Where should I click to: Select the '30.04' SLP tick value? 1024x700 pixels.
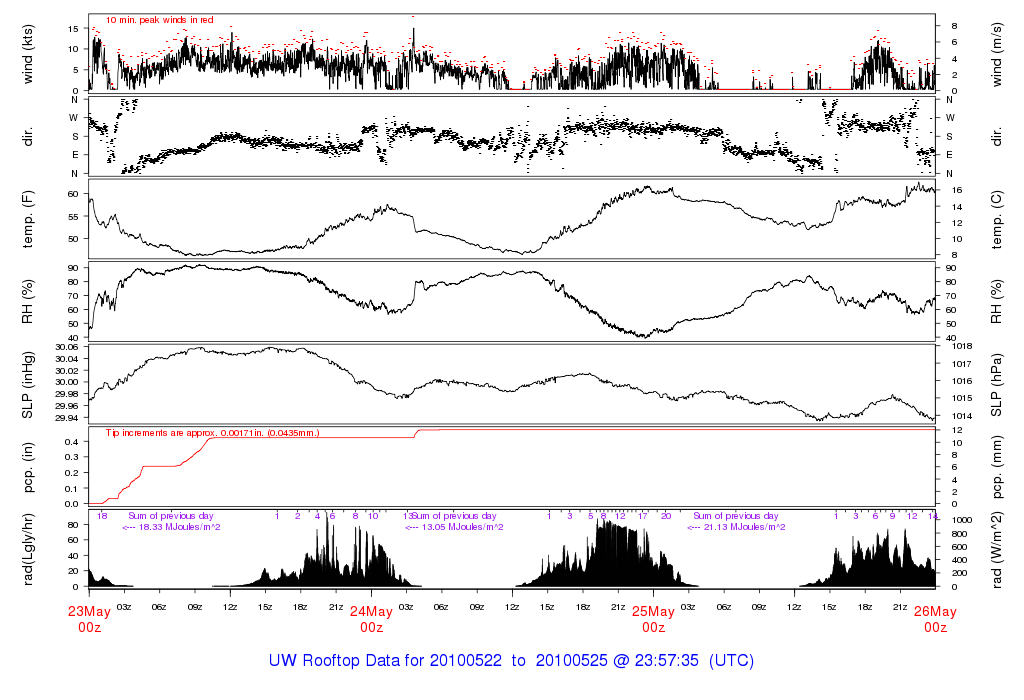(67, 358)
